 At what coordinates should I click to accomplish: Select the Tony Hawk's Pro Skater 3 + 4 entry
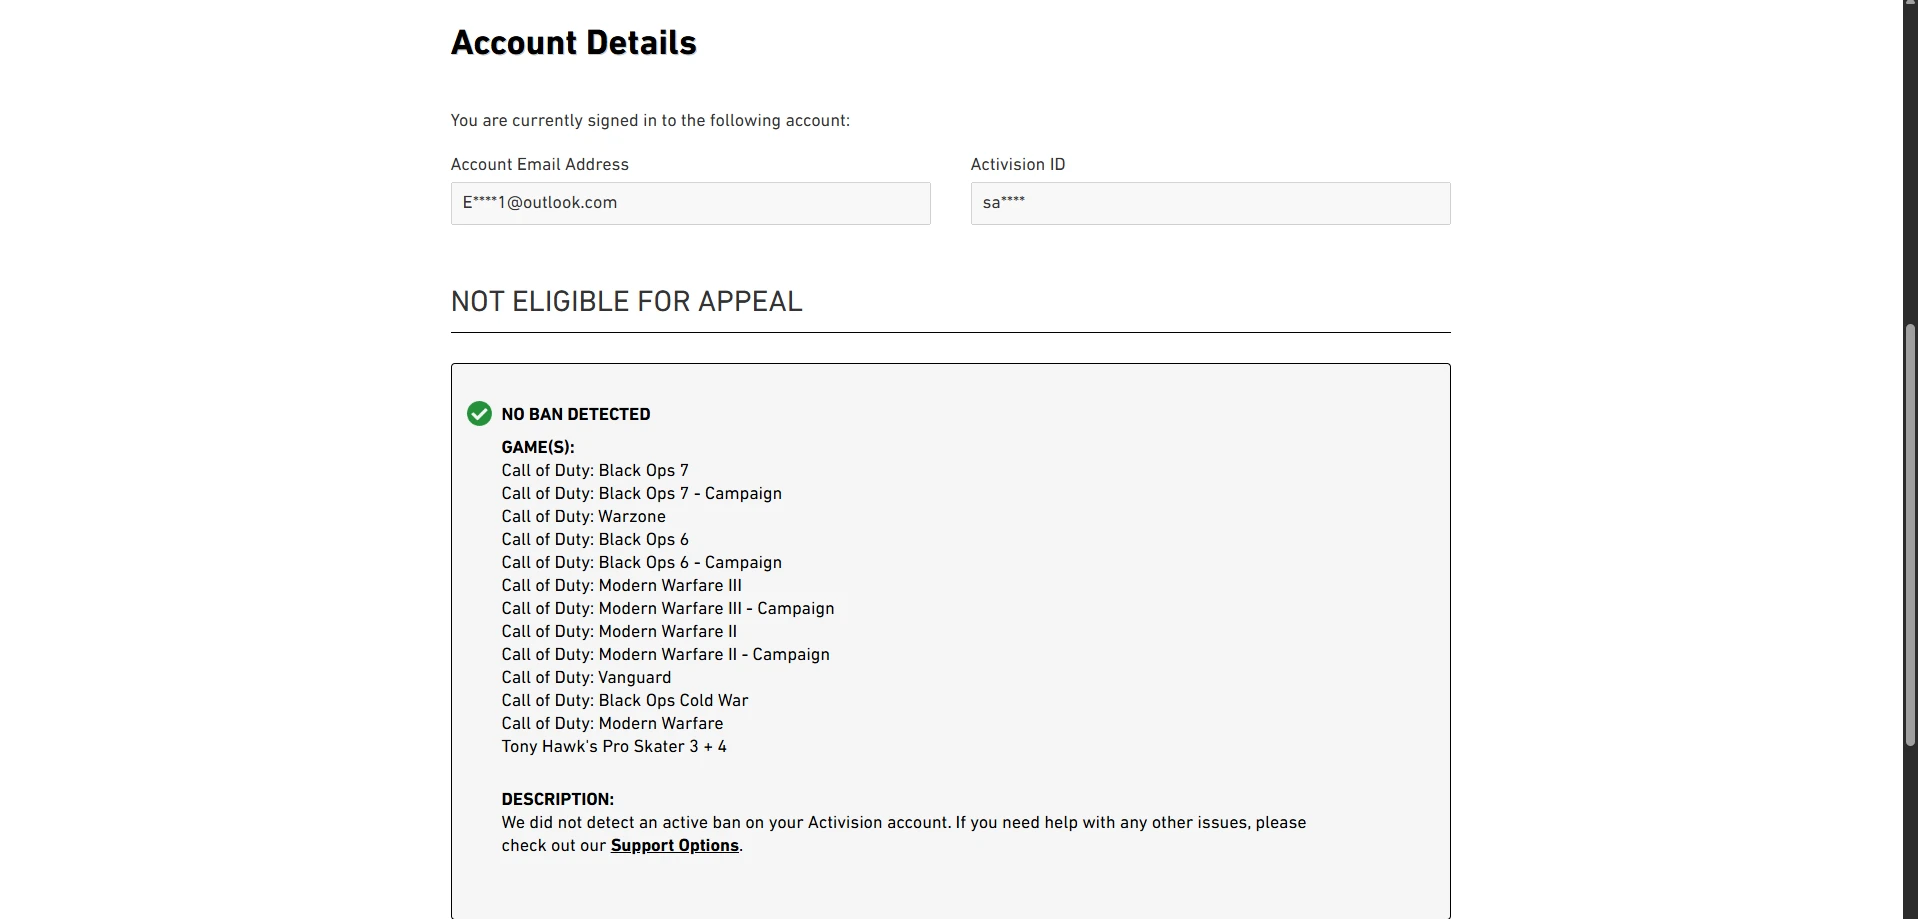tap(614, 746)
